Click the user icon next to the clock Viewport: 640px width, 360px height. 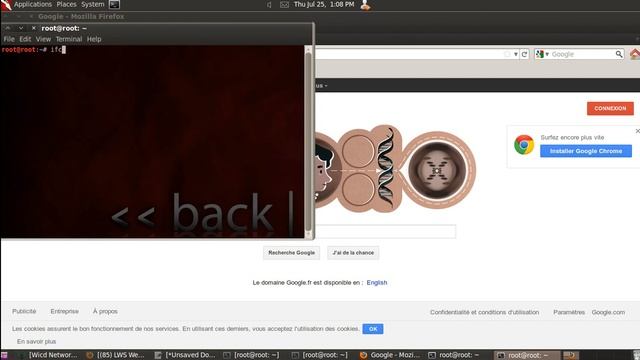365,5
